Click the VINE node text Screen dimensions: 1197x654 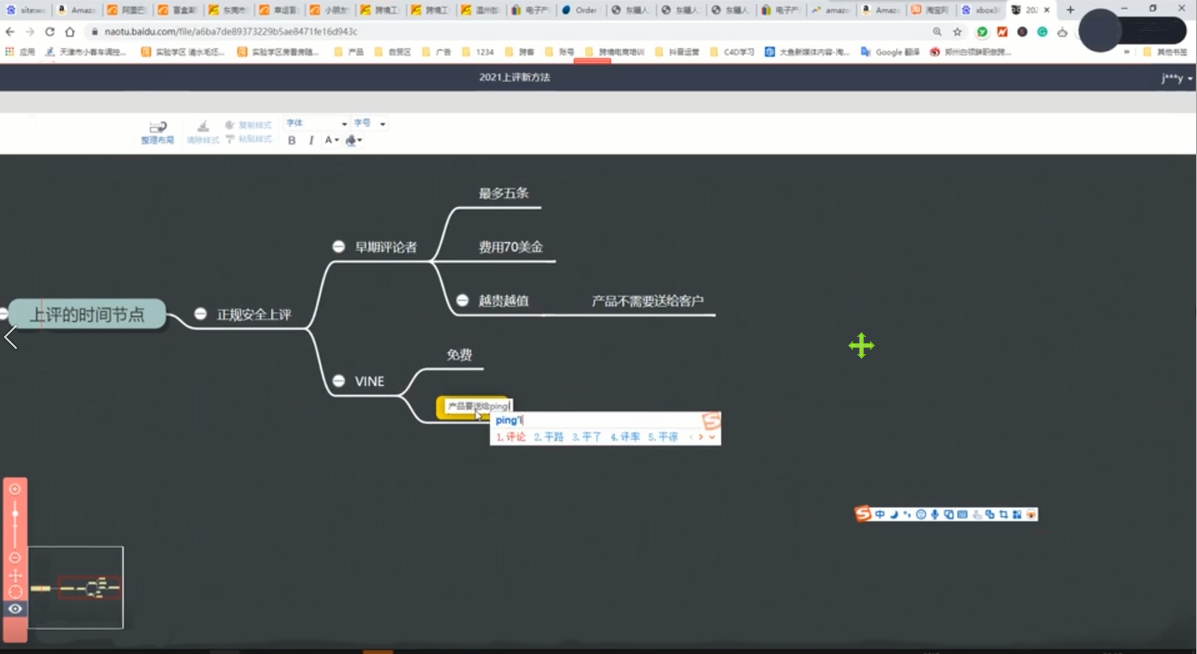(369, 381)
